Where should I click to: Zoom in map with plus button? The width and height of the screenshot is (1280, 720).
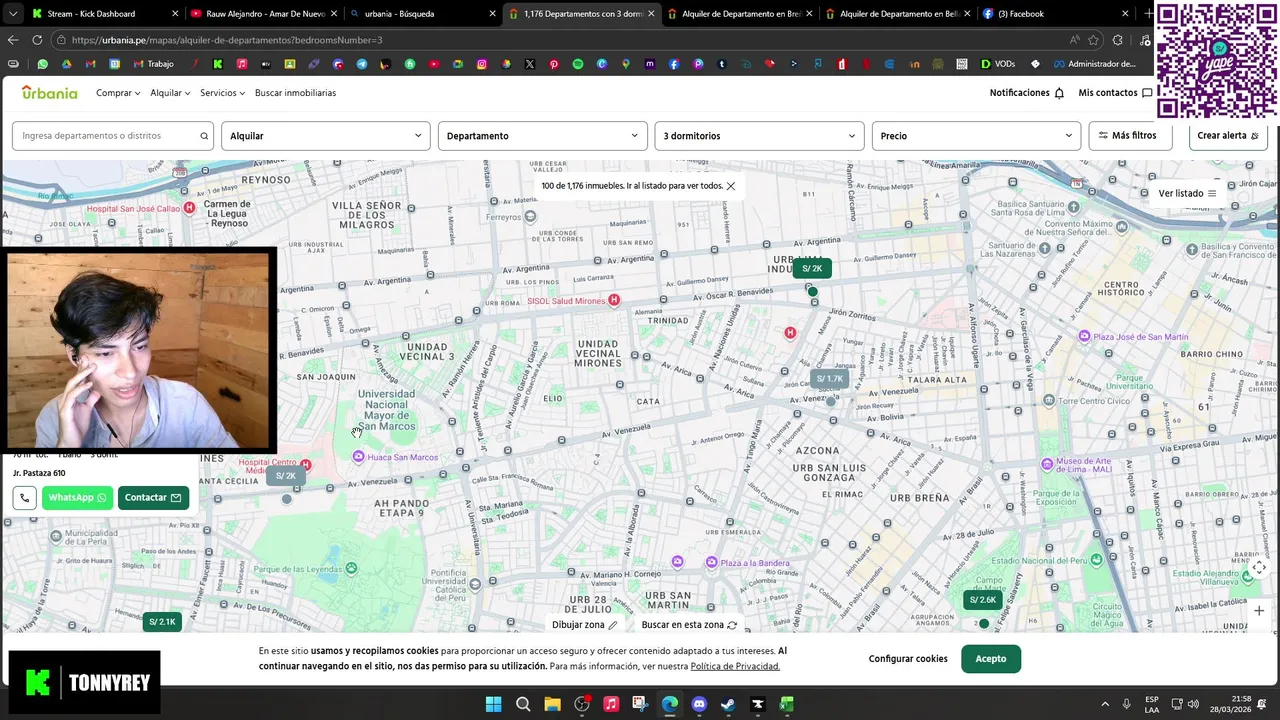click(x=1259, y=610)
